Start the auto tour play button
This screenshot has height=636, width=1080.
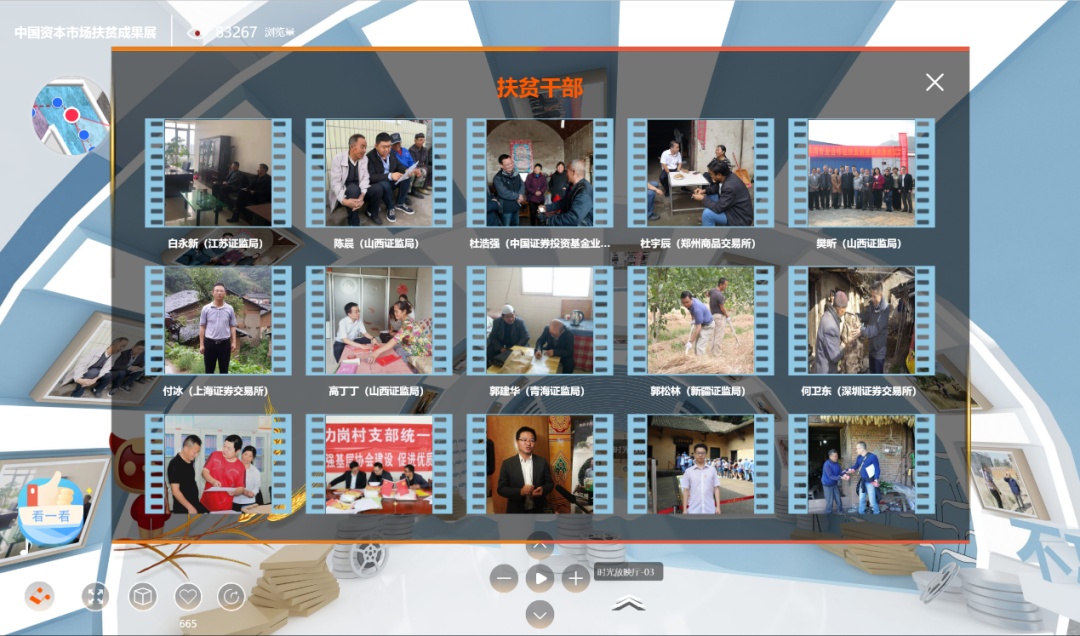[x=540, y=579]
